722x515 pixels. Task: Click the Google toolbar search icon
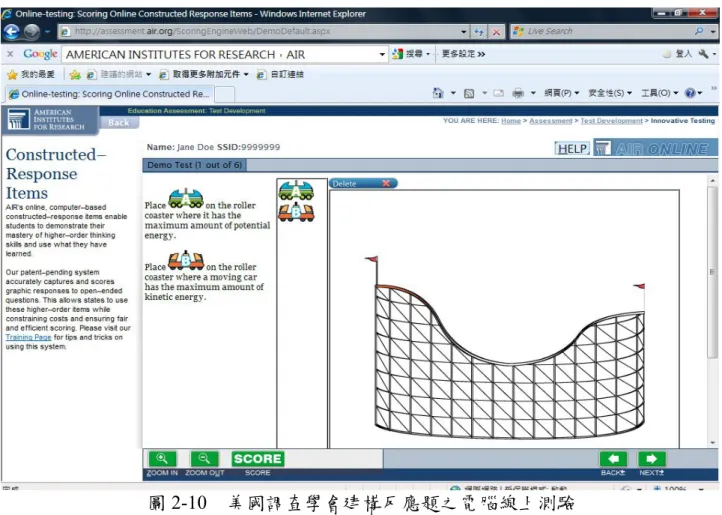(x=397, y=54)
